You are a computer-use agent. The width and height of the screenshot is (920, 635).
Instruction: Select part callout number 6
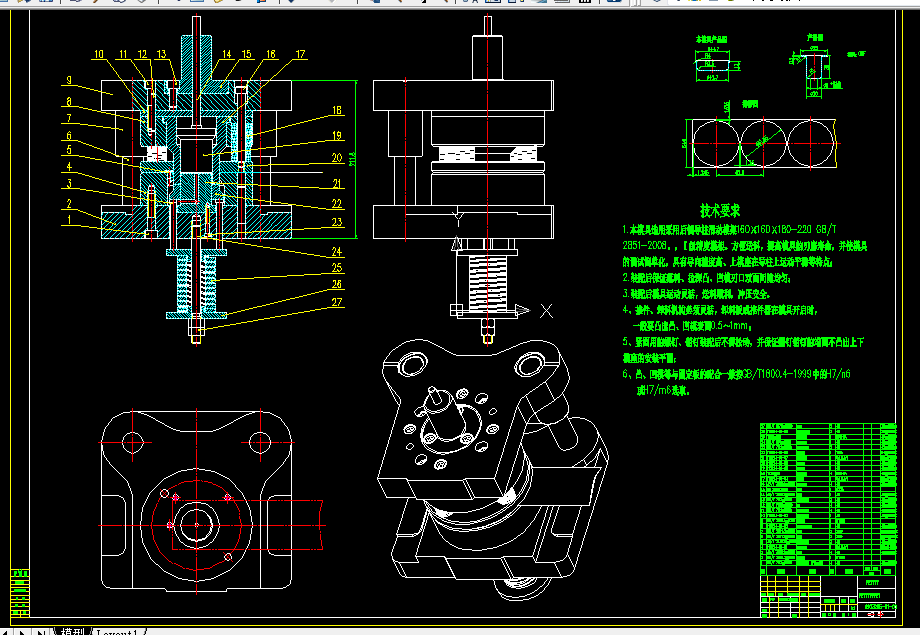pos(69,136)
